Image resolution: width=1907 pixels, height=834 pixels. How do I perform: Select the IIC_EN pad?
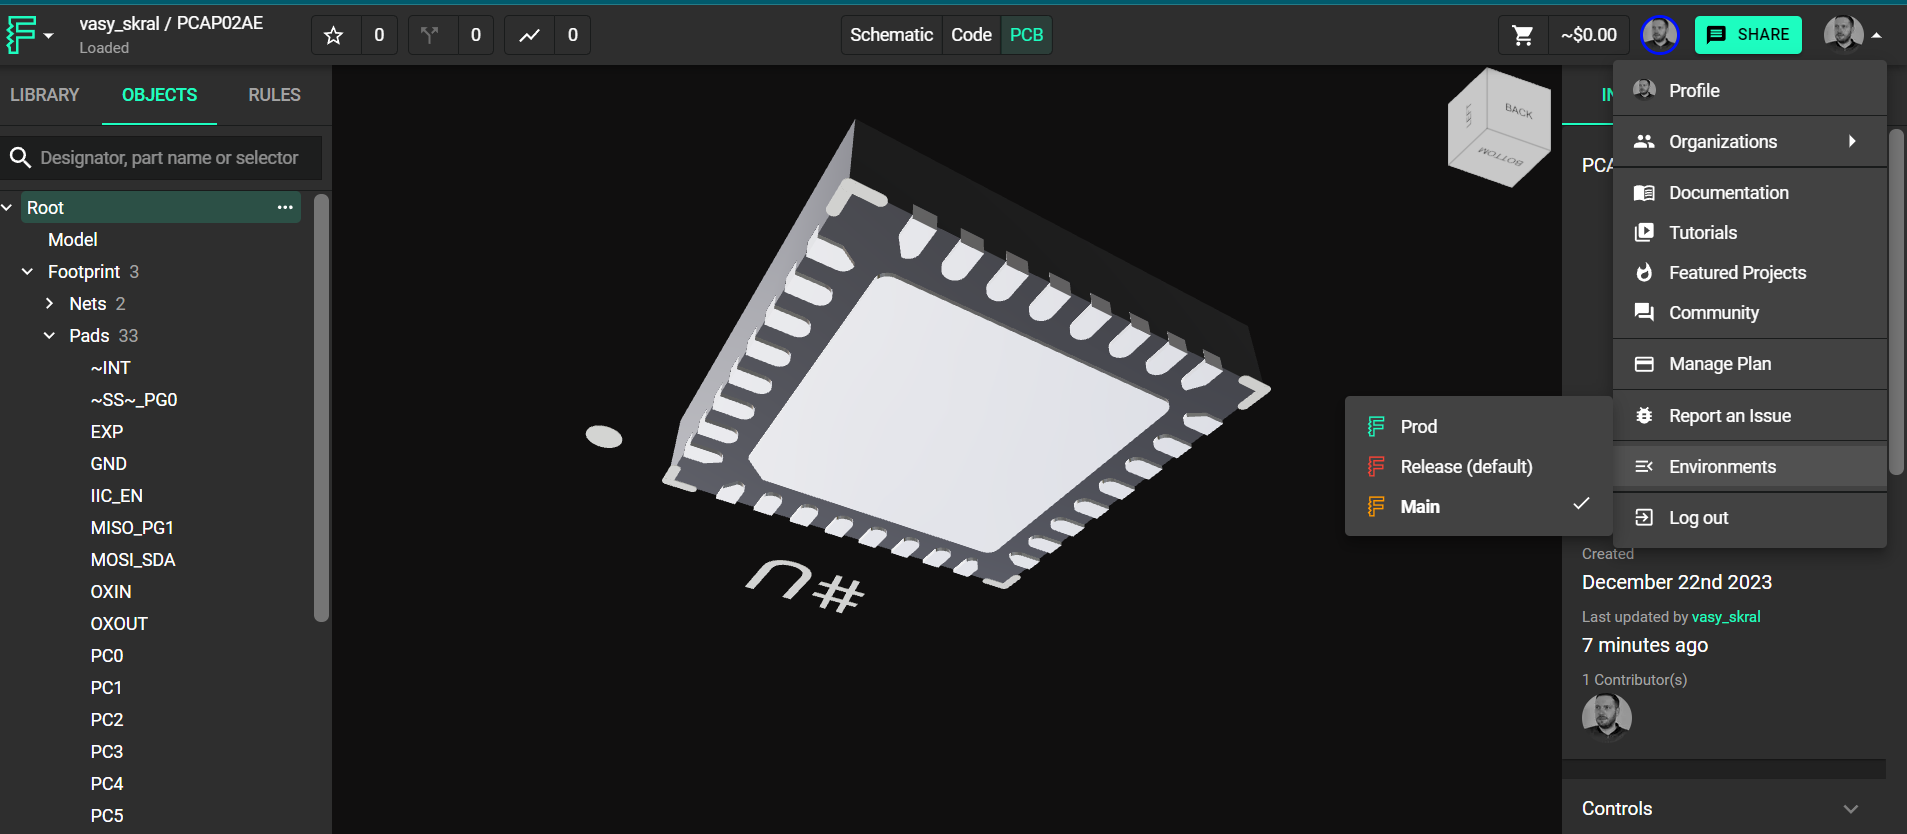[116, 495]
